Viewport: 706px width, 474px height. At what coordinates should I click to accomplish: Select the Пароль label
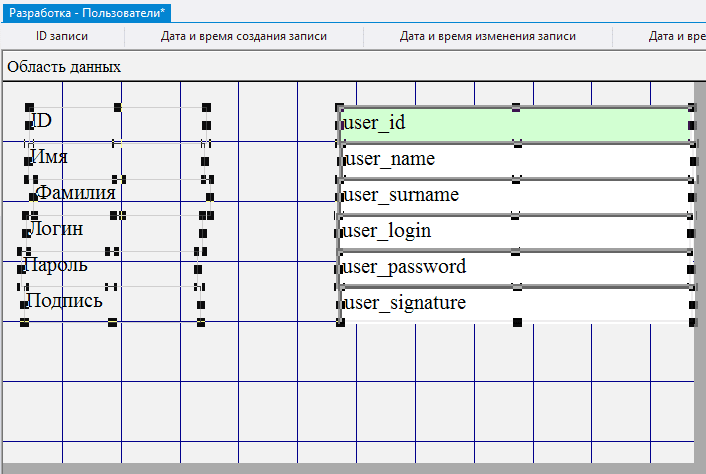click(x=56, y=265)
